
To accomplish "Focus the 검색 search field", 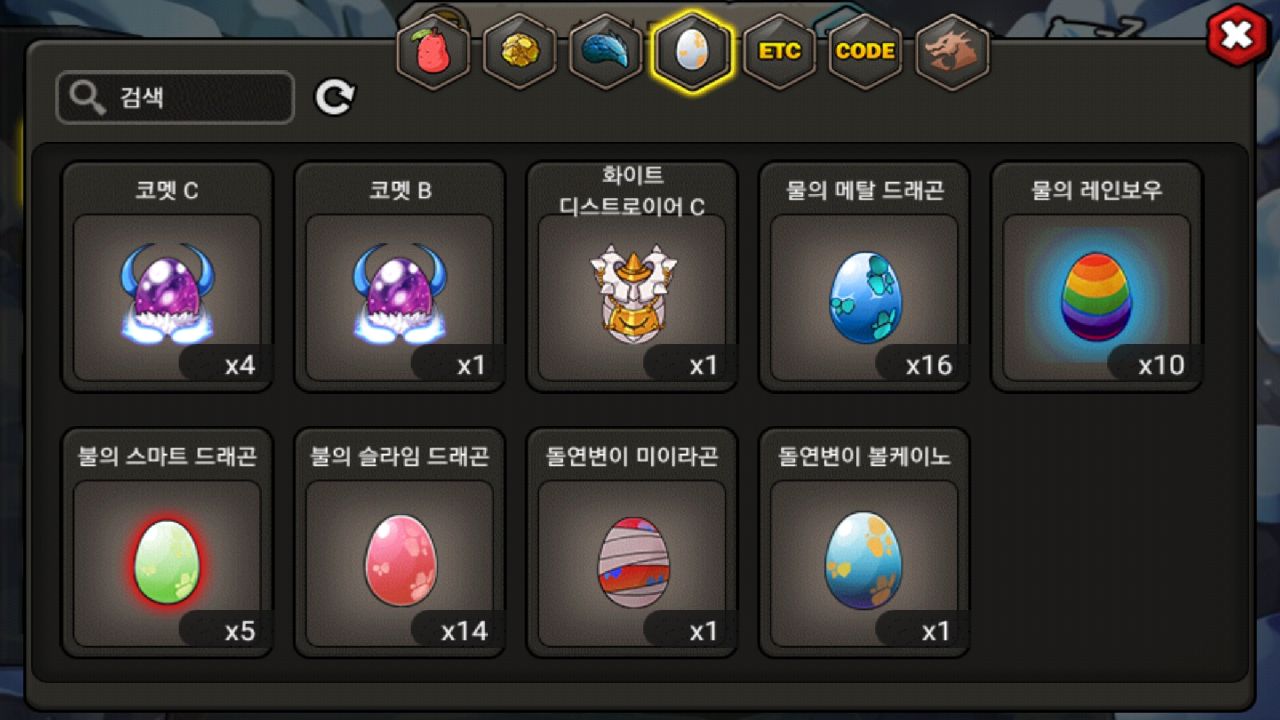I will (x=175, y=98).
